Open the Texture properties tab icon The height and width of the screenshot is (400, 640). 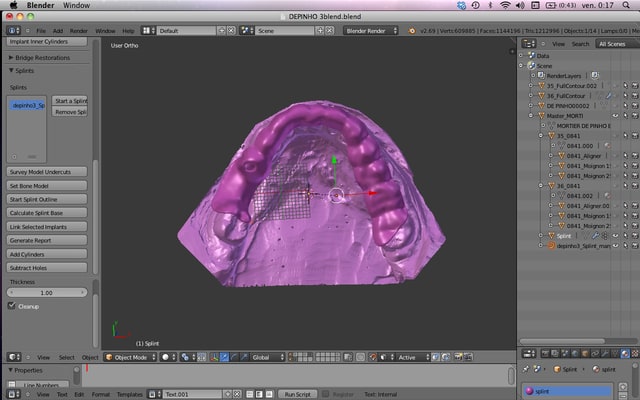point(636,353)
